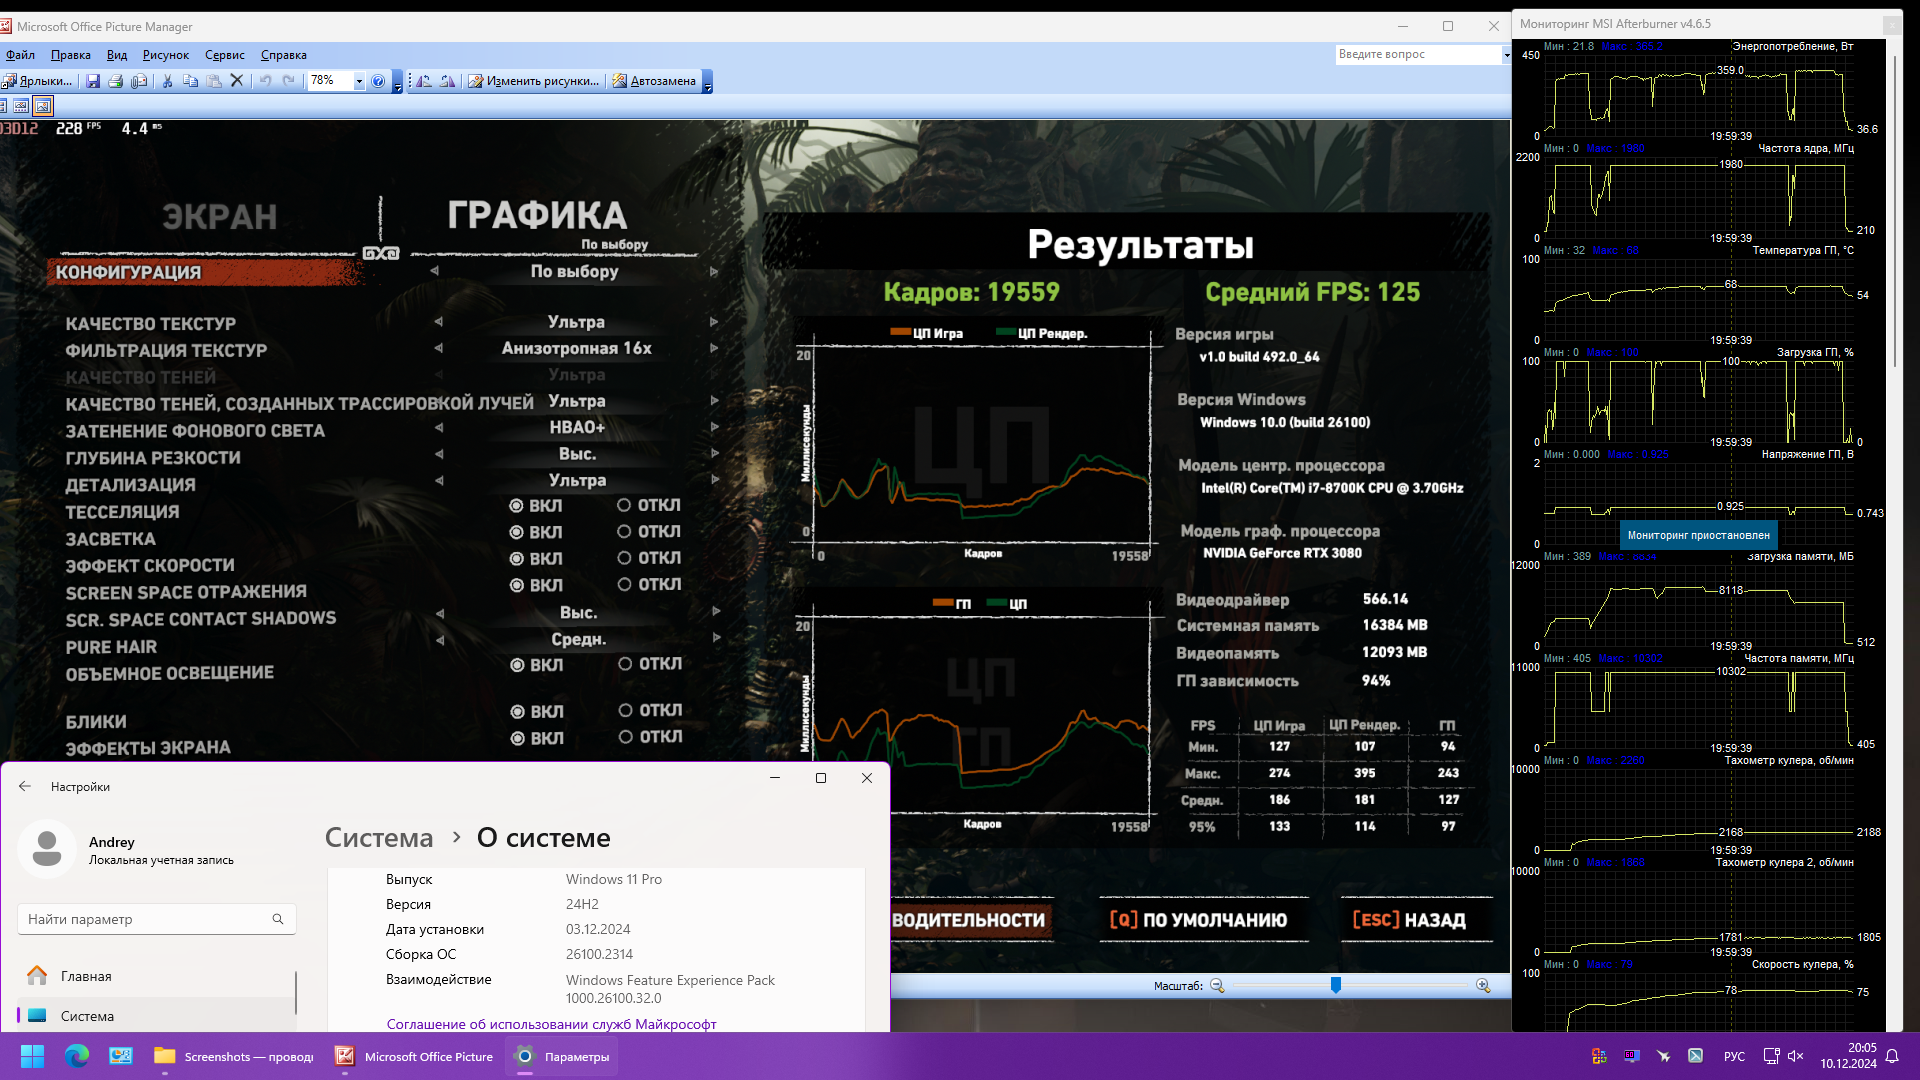Rotate the picture right
Screen dimensions: 1920x1080
[447, 81]
